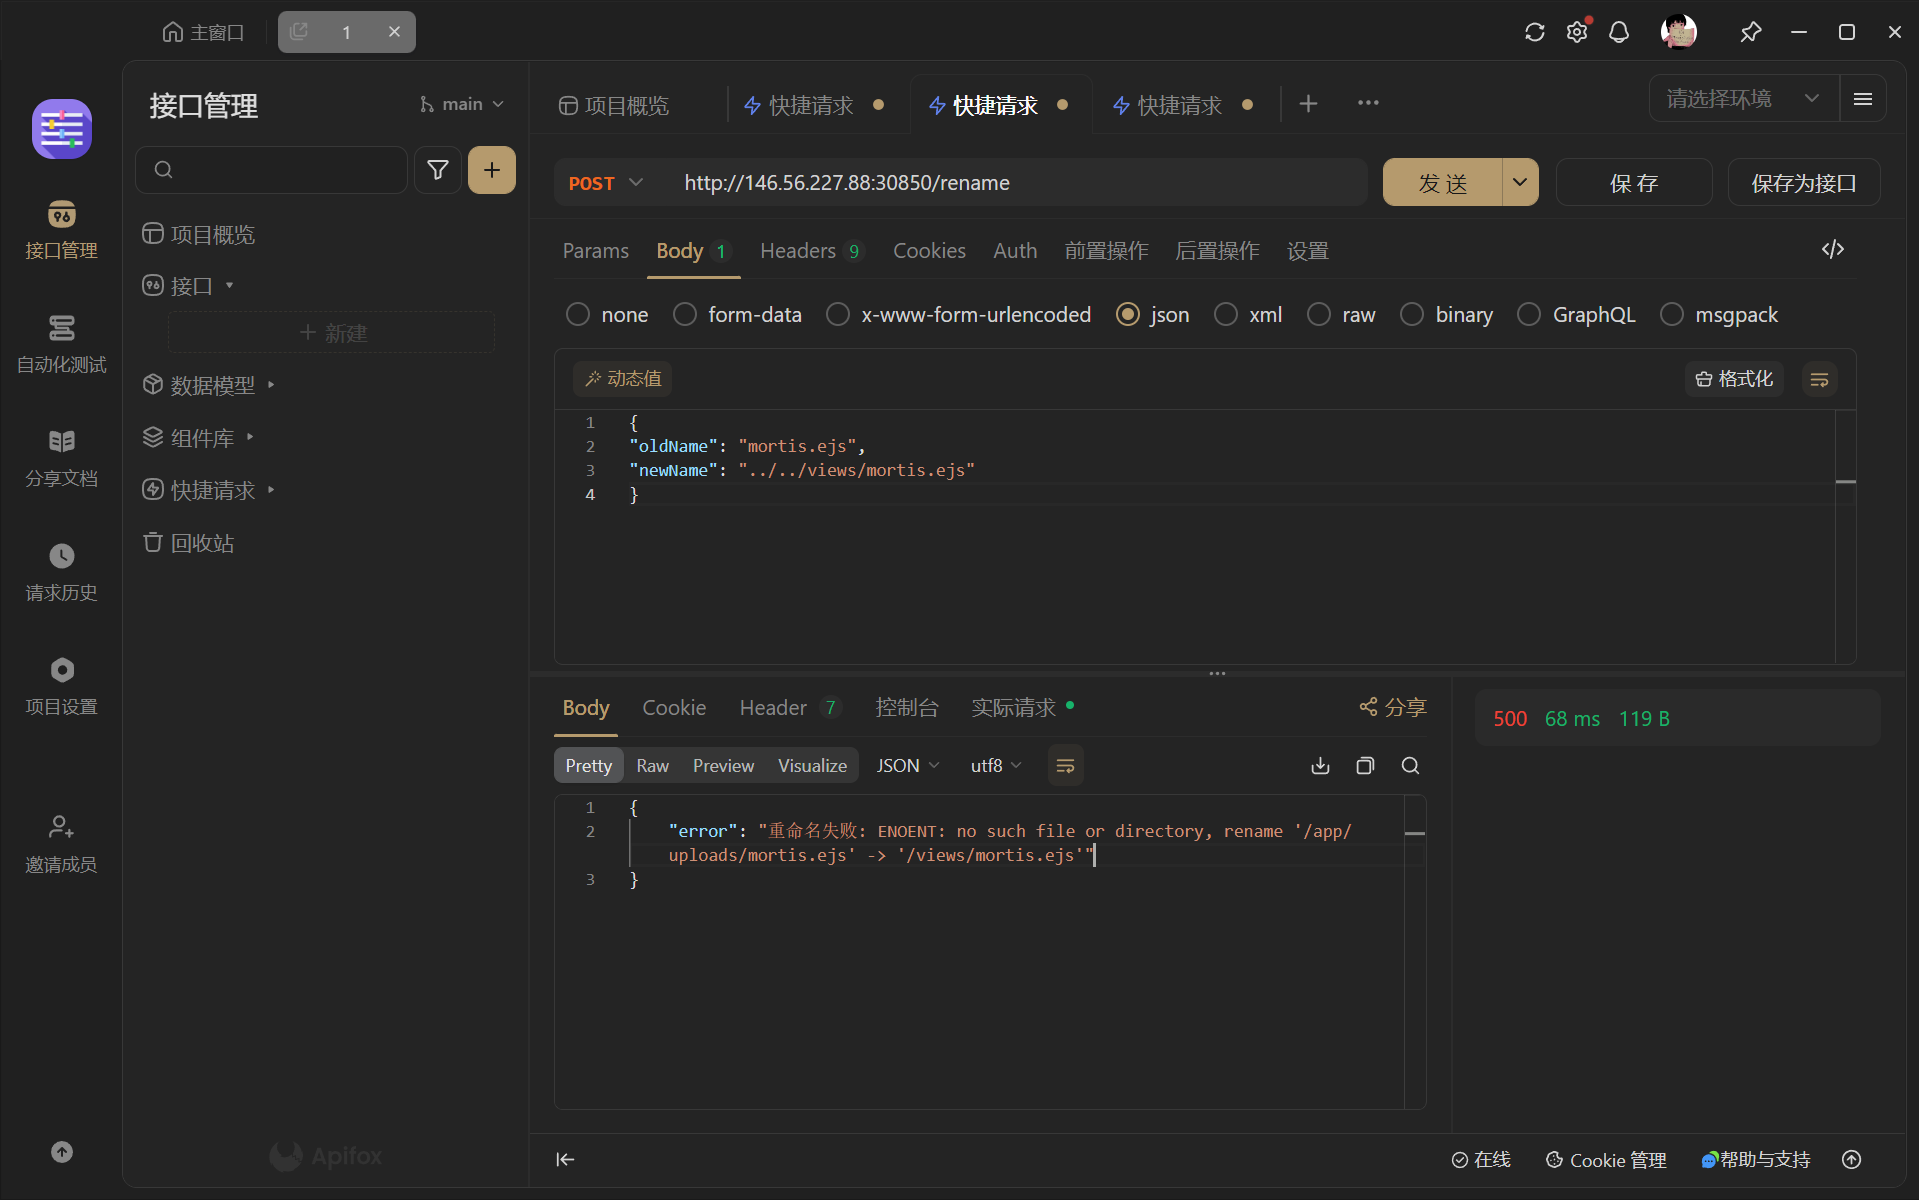Click the 保存为接口 button
1919x1200 pixels.
coord(1804,183)
